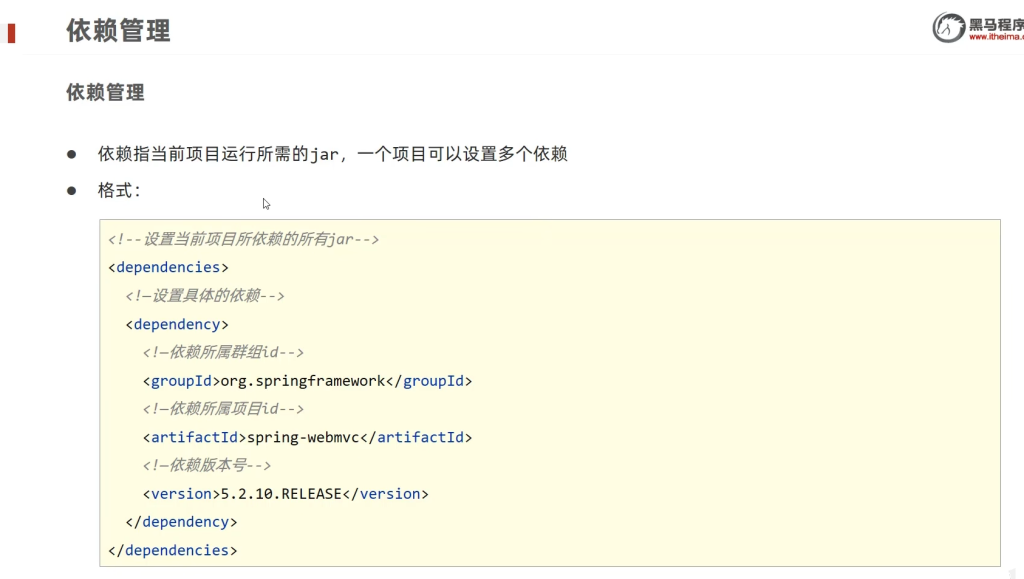Click the closing dependency tag
The image size is (1024, 579).
tap(181, 522)
